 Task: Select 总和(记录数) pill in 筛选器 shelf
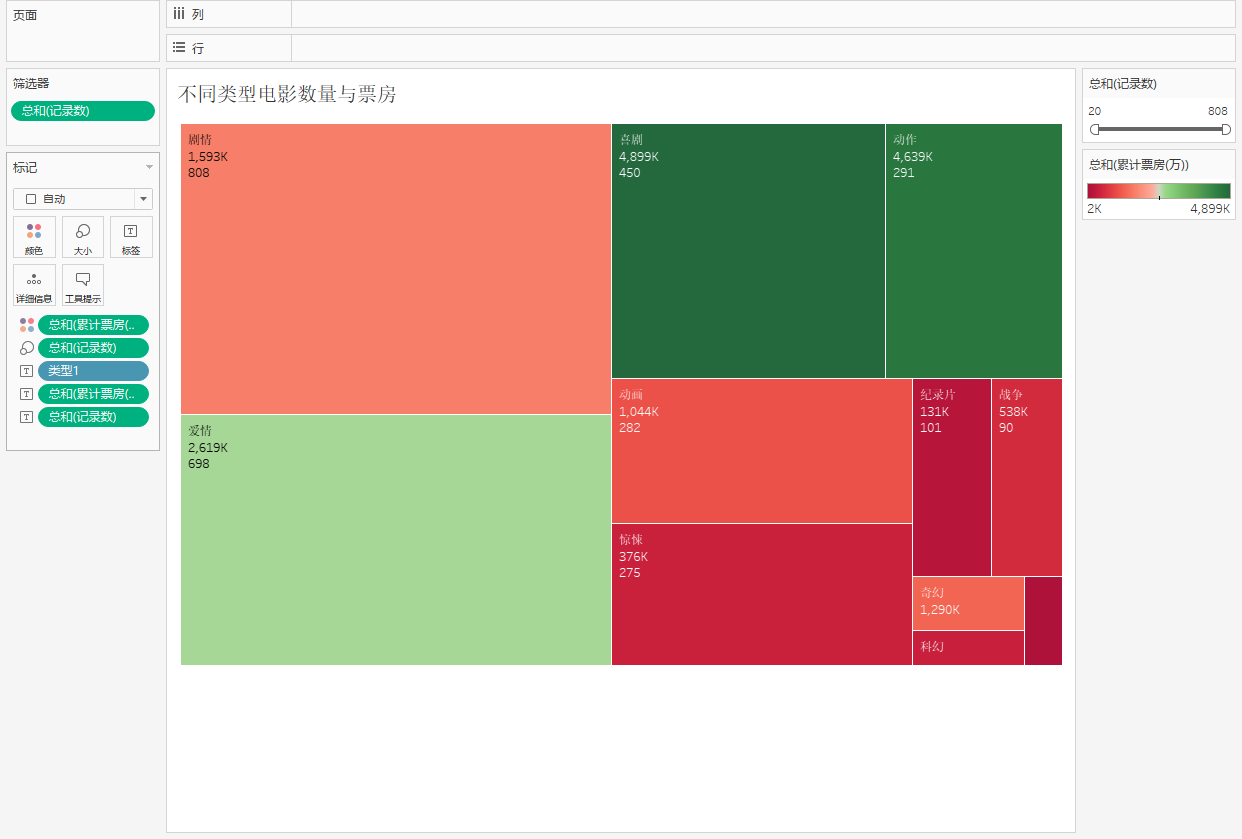tap(83, 111)
